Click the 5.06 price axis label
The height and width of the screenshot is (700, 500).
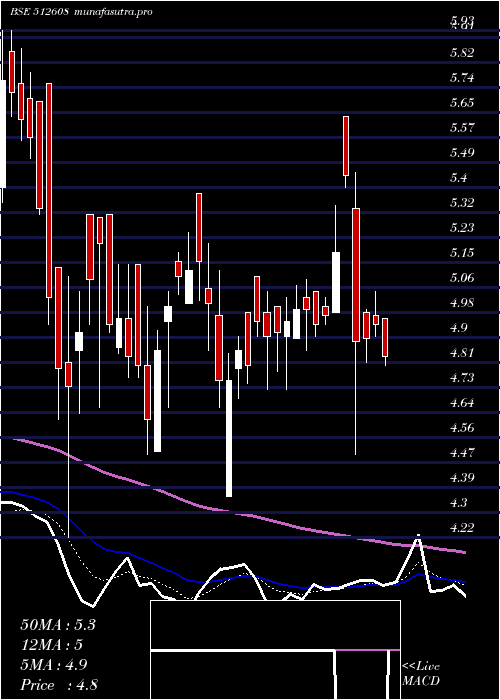pos(462,278)
